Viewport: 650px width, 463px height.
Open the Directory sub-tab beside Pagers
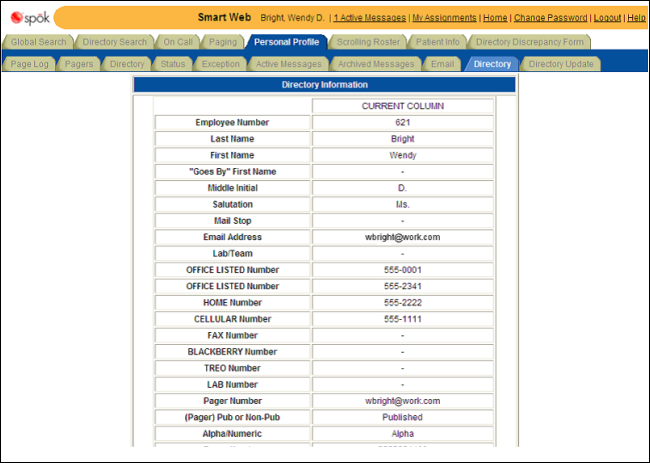pyautogui.click(x=127, y=64)
